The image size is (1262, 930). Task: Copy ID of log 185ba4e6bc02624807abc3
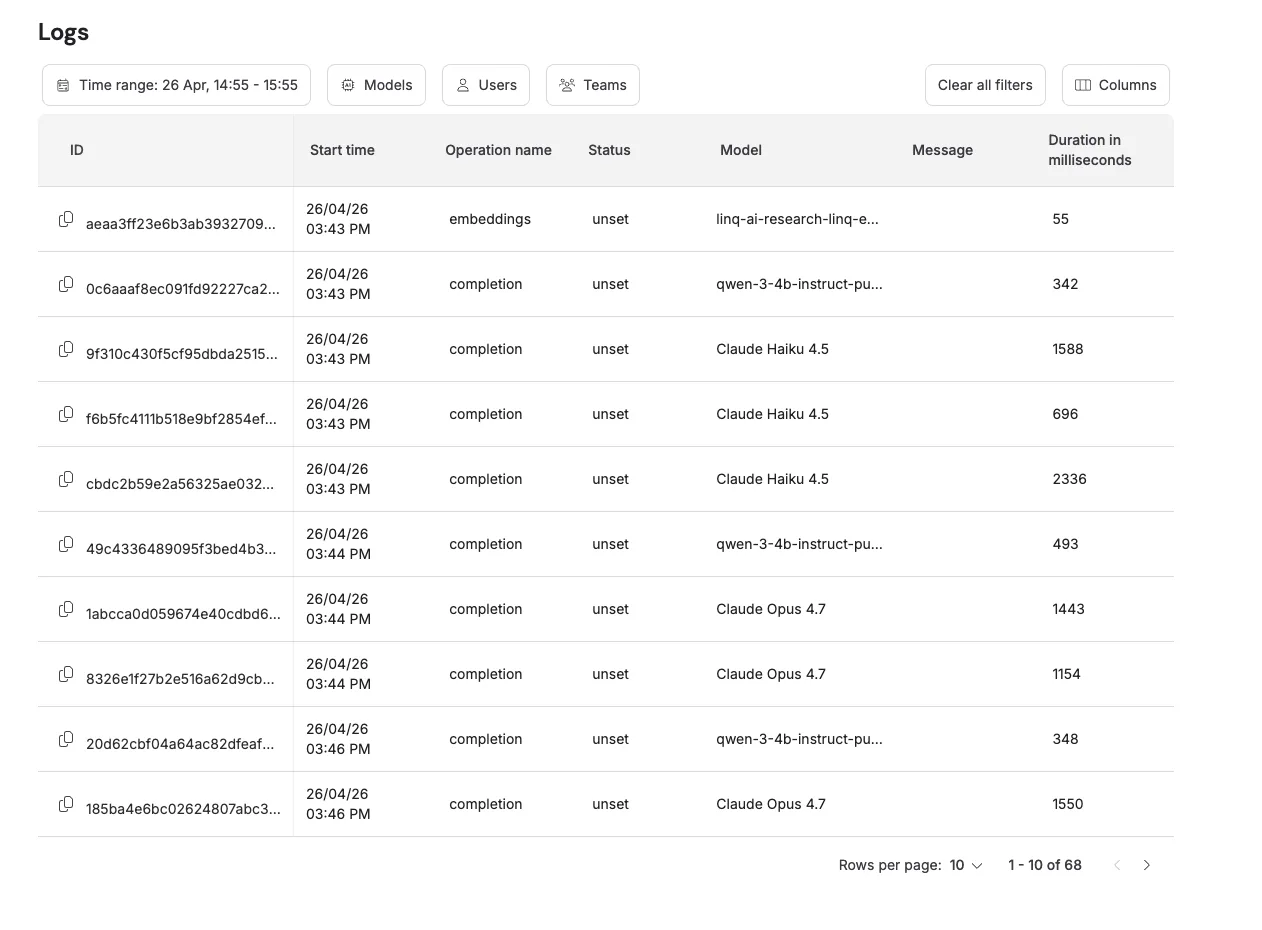(x=66, y=804)
